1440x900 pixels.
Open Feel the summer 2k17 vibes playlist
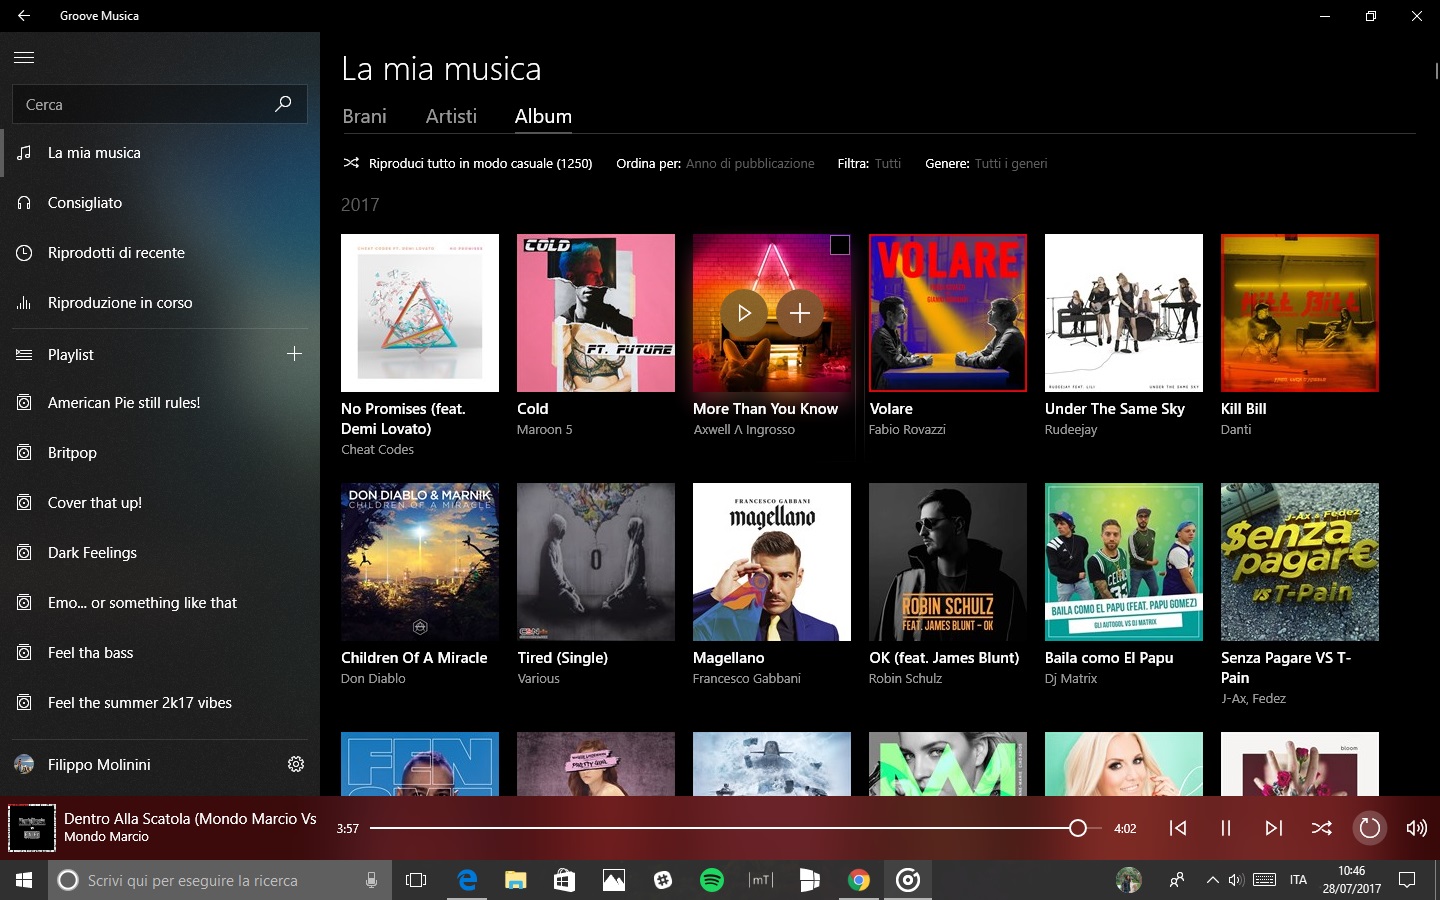click(160, 703)
